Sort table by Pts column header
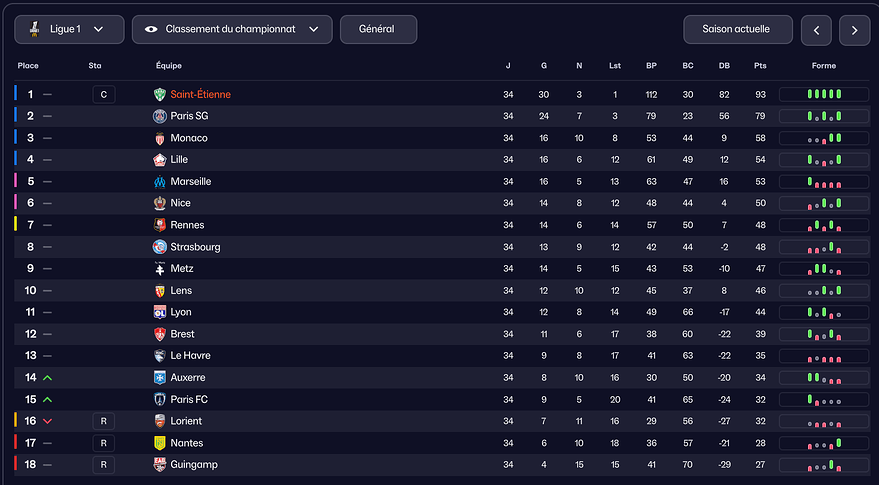The image size is (879, 485). point(760,66)
